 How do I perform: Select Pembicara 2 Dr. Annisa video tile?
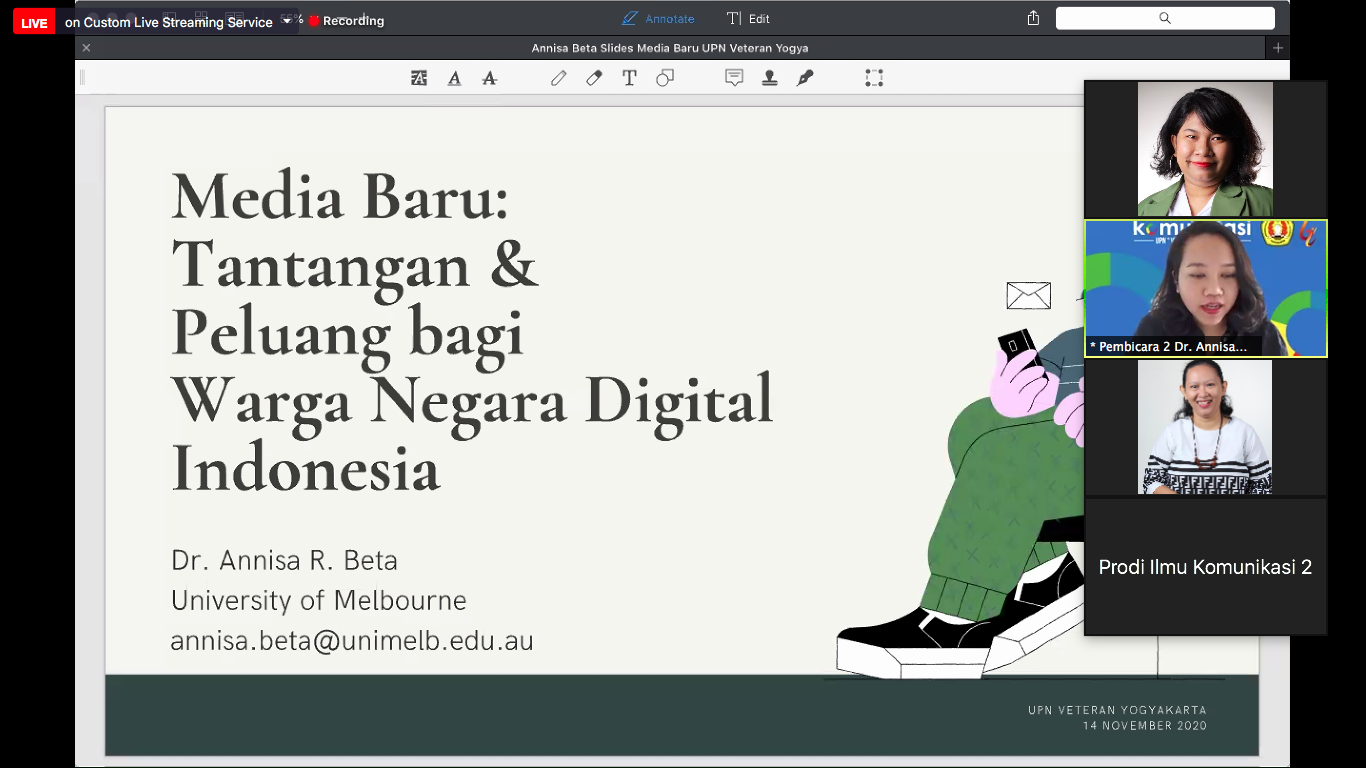(x=1206, y=288)
